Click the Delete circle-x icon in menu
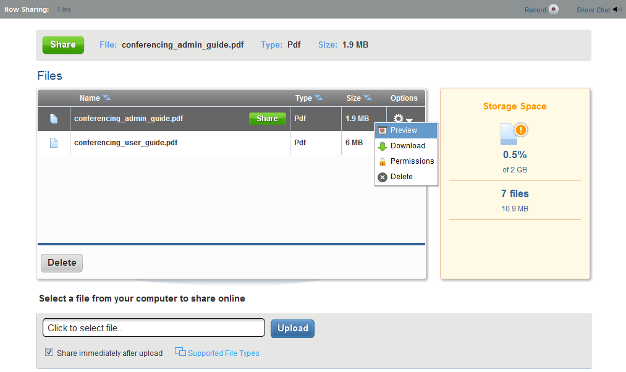The image size is (626, 372). (382, 177)
